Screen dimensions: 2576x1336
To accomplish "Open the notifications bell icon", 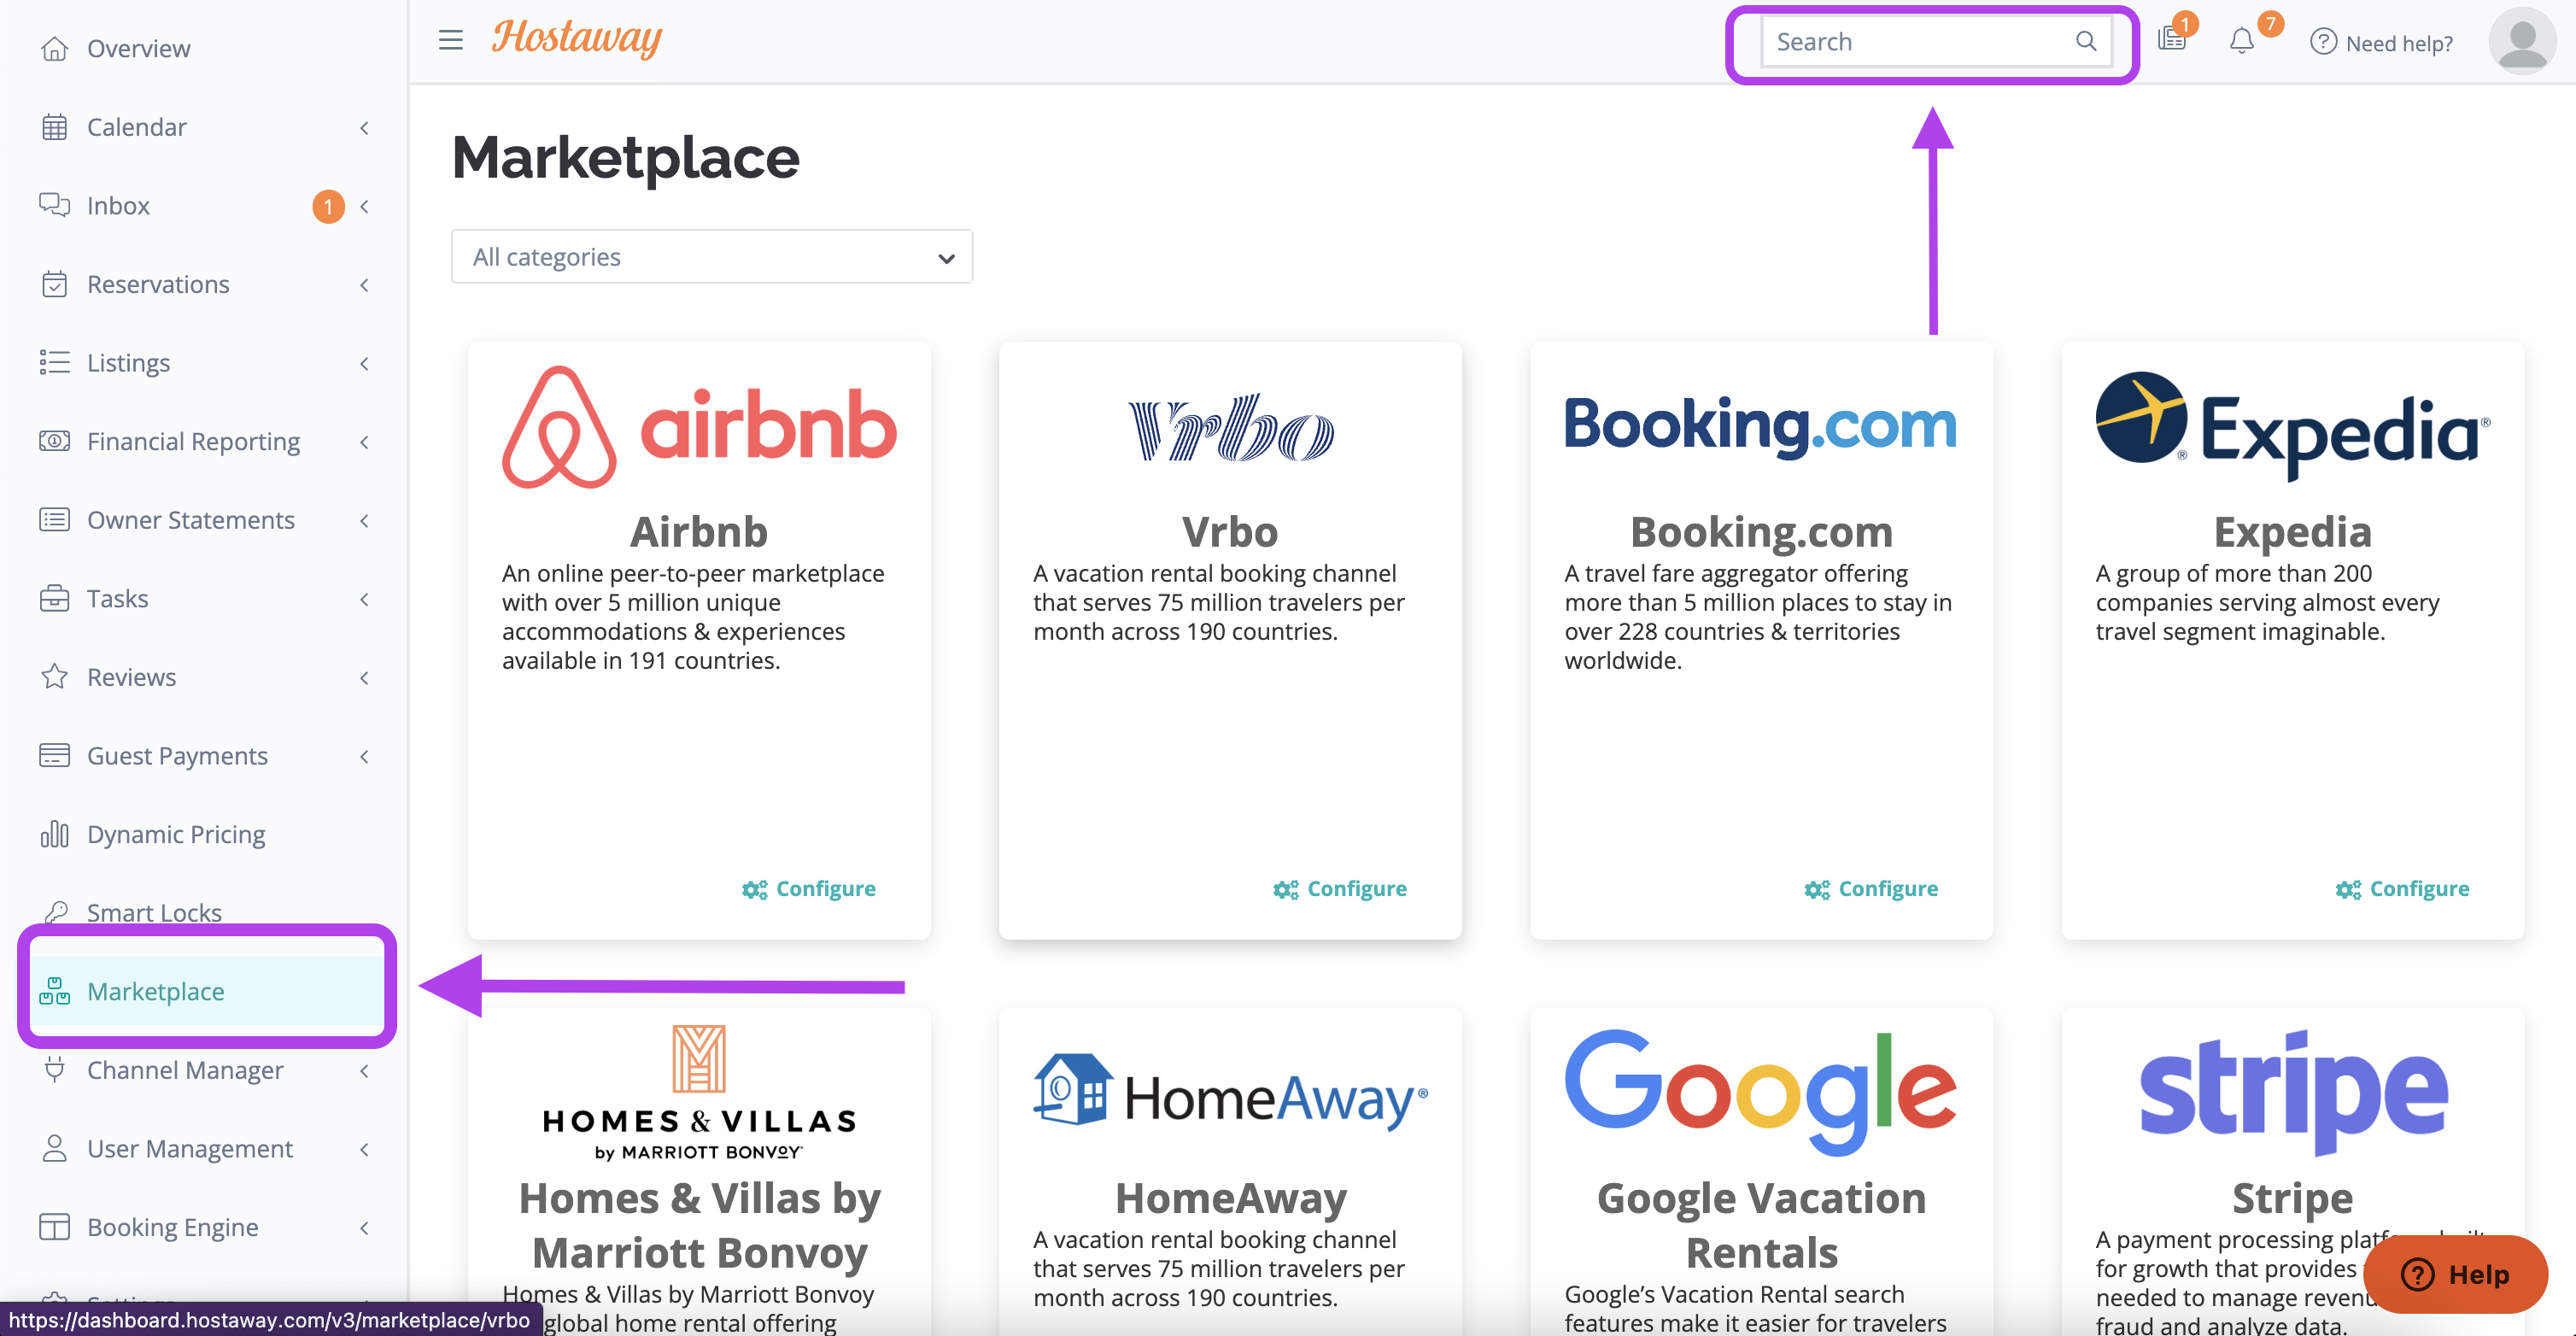I will [2242, 41].
